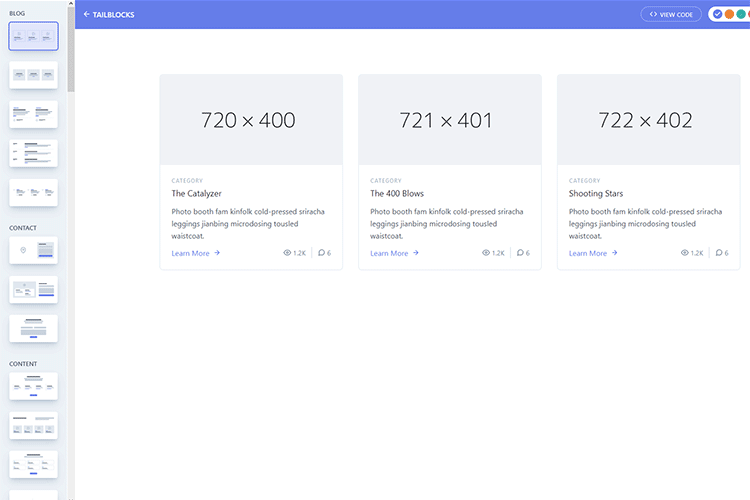Viewport: 750px width, 500px height.
Task: Click the views eye icon on The Catalyzer
Action: pos(288,253)
